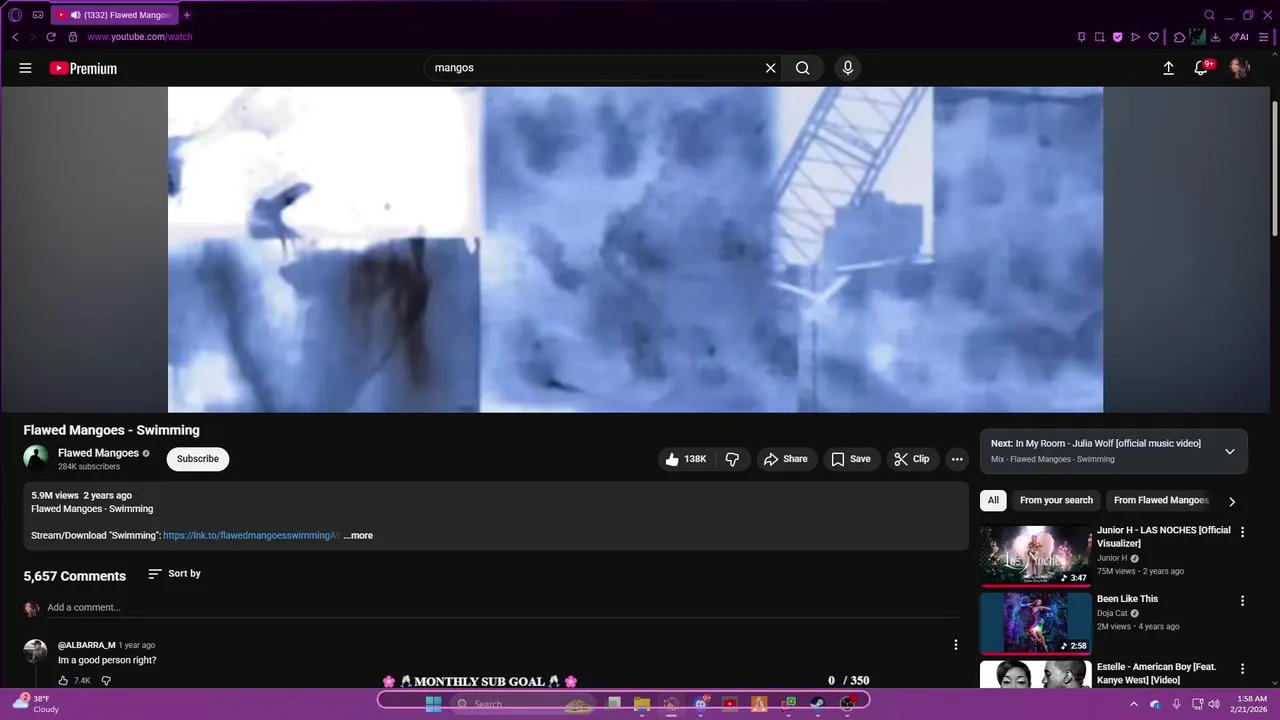The image size is (1280, 720).
Task: Open the workspaces/tab islands icon
Action: 38,15
